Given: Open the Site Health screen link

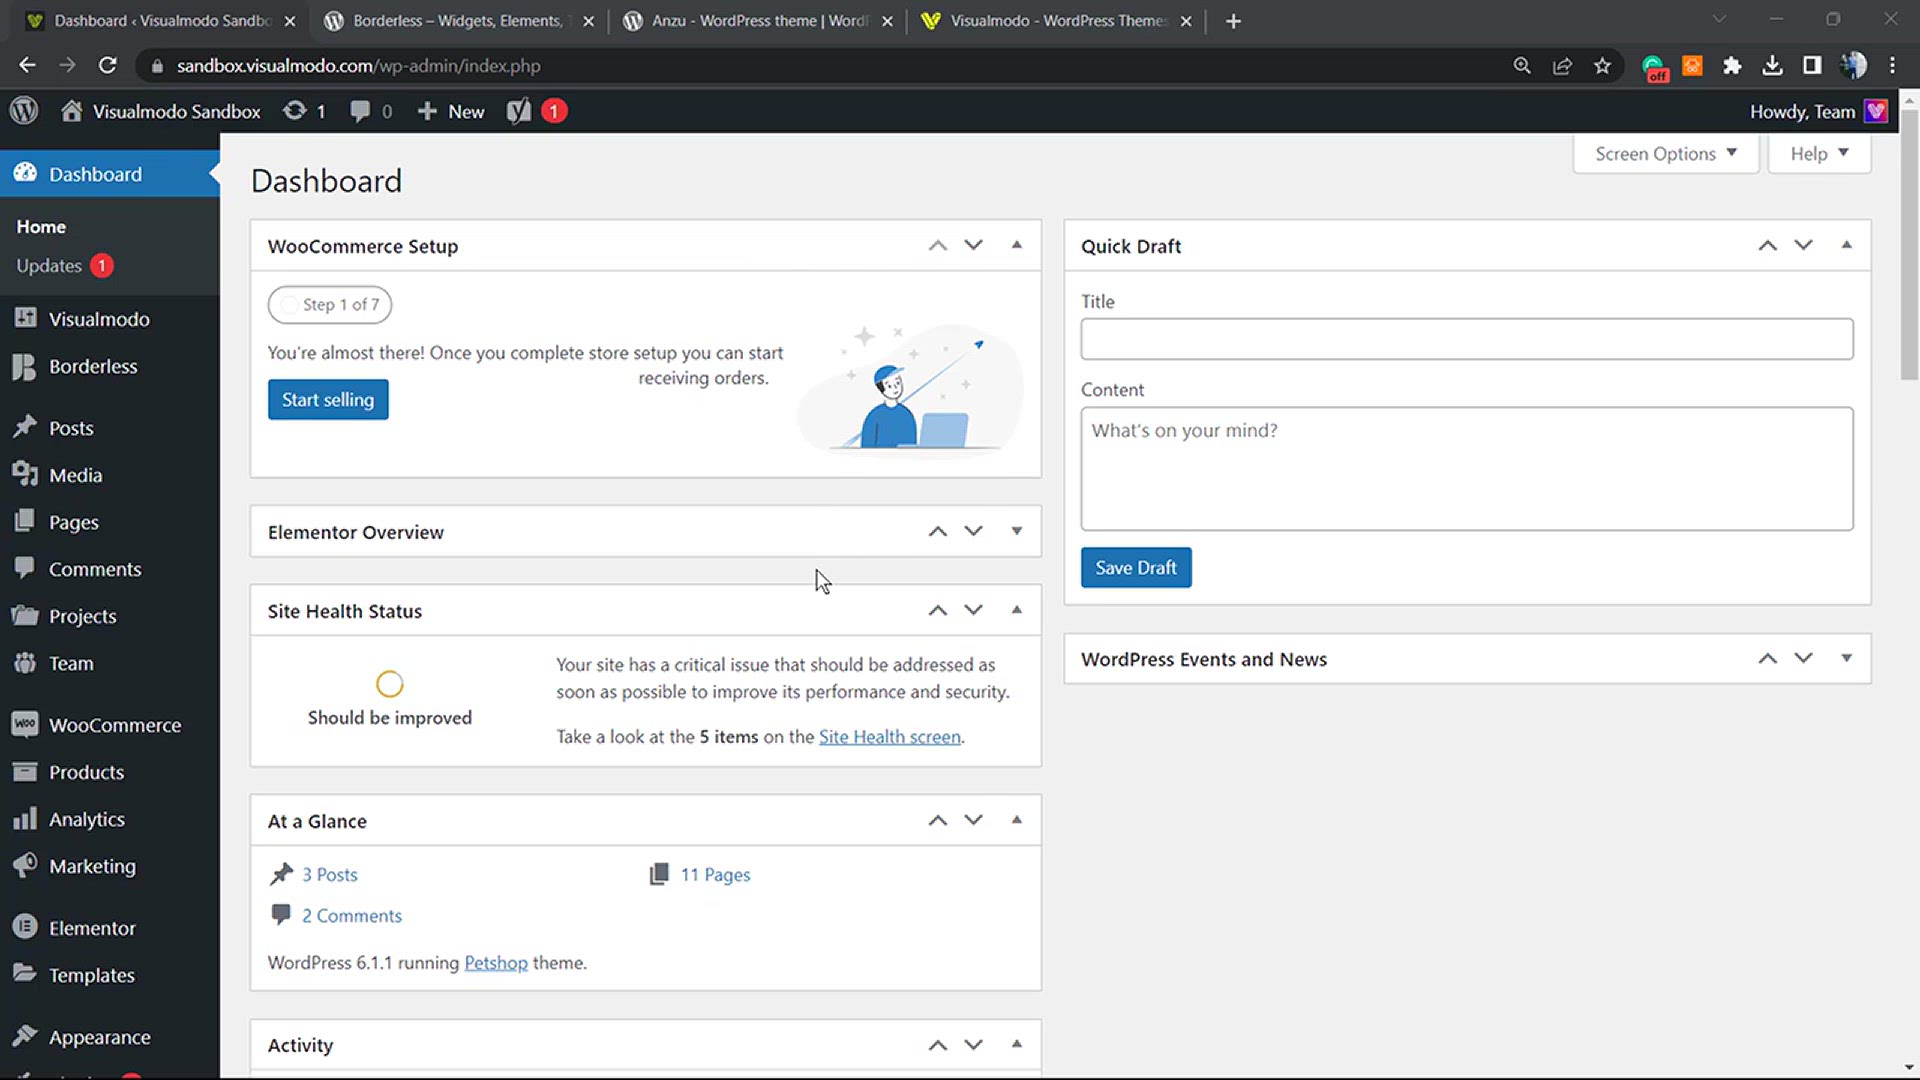Looking at the screenshot, I should (890, 737).
